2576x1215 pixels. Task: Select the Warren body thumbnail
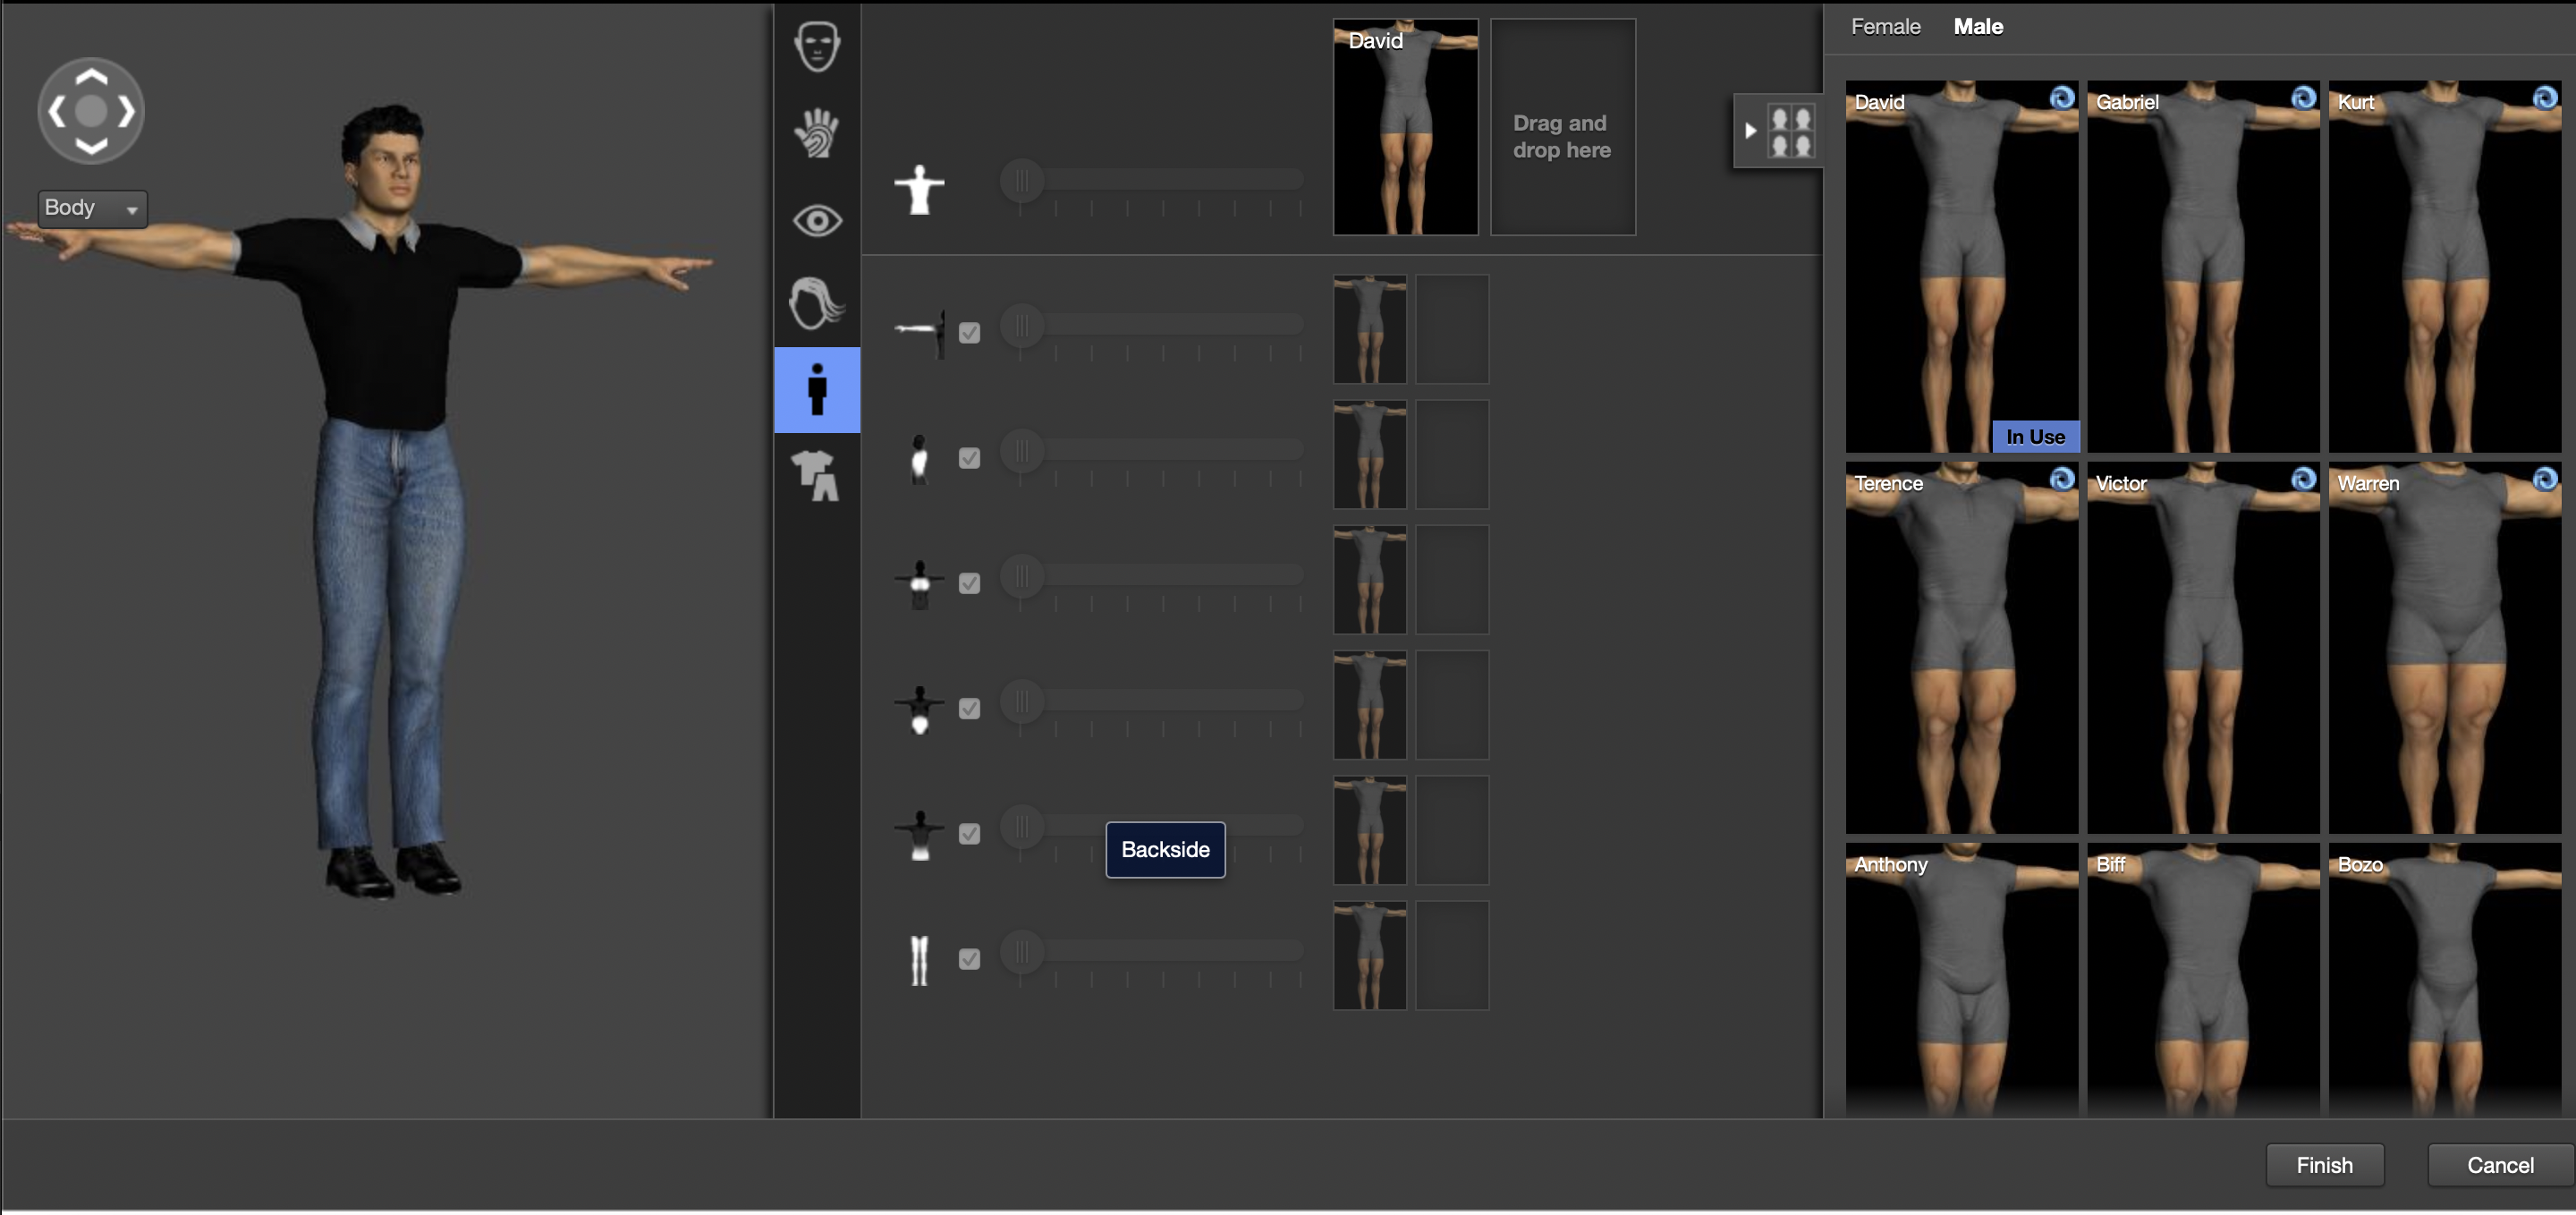coord(2445,647)
